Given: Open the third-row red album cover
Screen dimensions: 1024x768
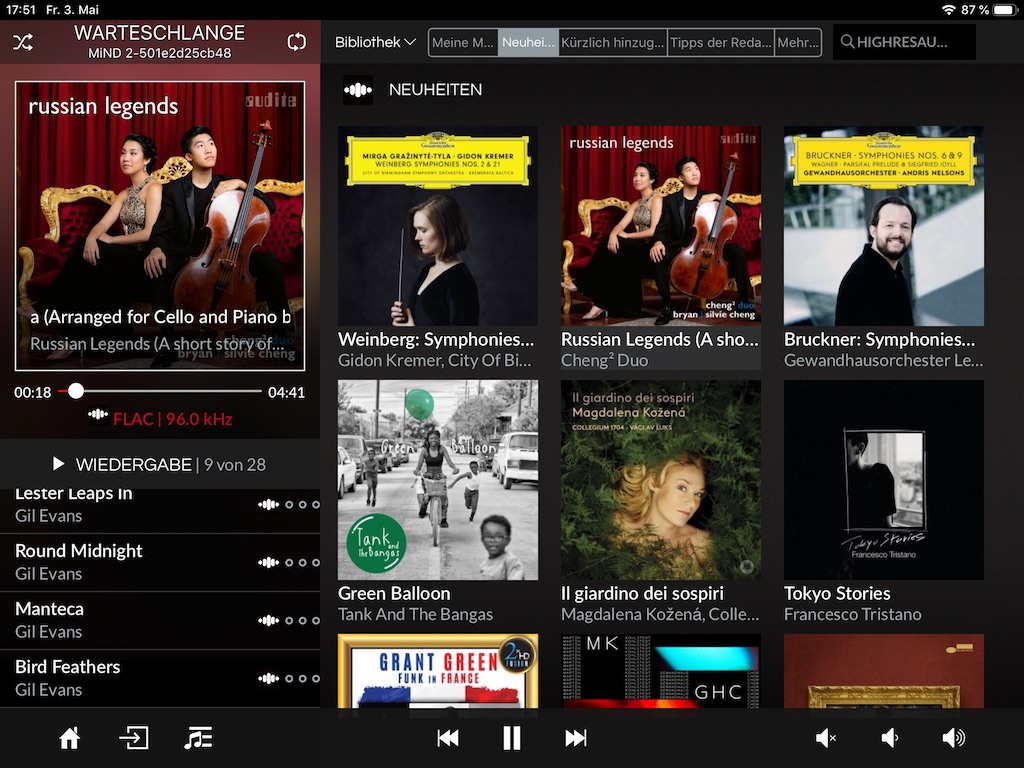Looking at the screenshot, I should 884,671.
